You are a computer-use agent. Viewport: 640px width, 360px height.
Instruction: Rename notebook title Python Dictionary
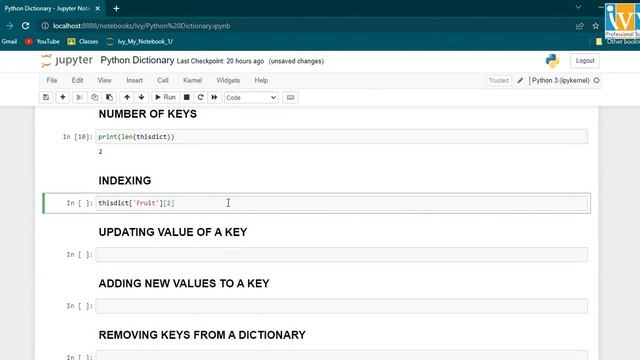click(137, 60)
